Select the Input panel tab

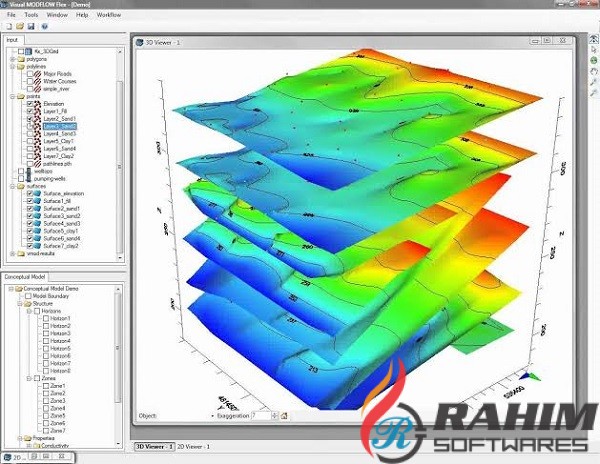coord(13,39)
